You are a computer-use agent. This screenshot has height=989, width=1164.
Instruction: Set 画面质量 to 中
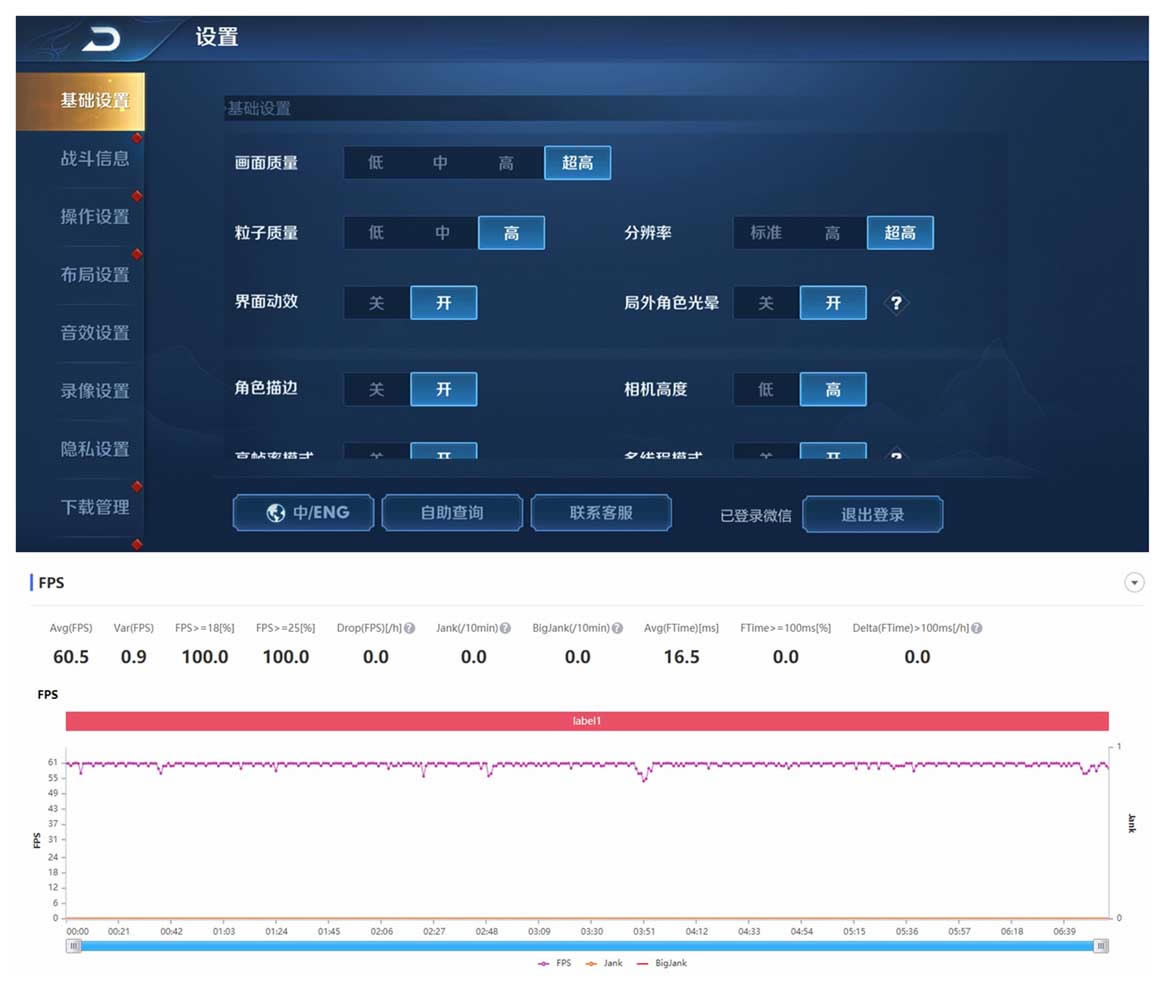(x=441, y=163)
